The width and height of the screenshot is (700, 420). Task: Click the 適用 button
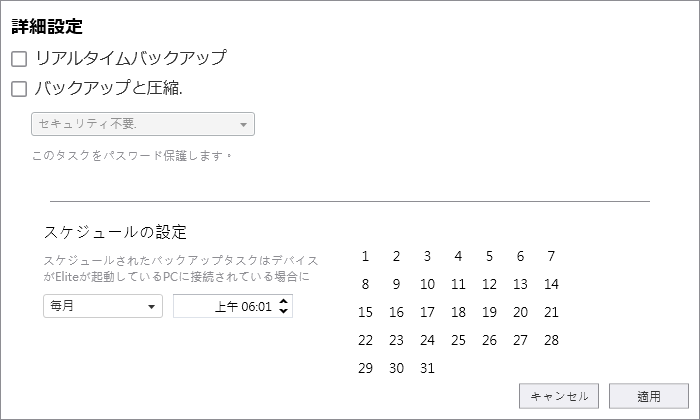649,396
